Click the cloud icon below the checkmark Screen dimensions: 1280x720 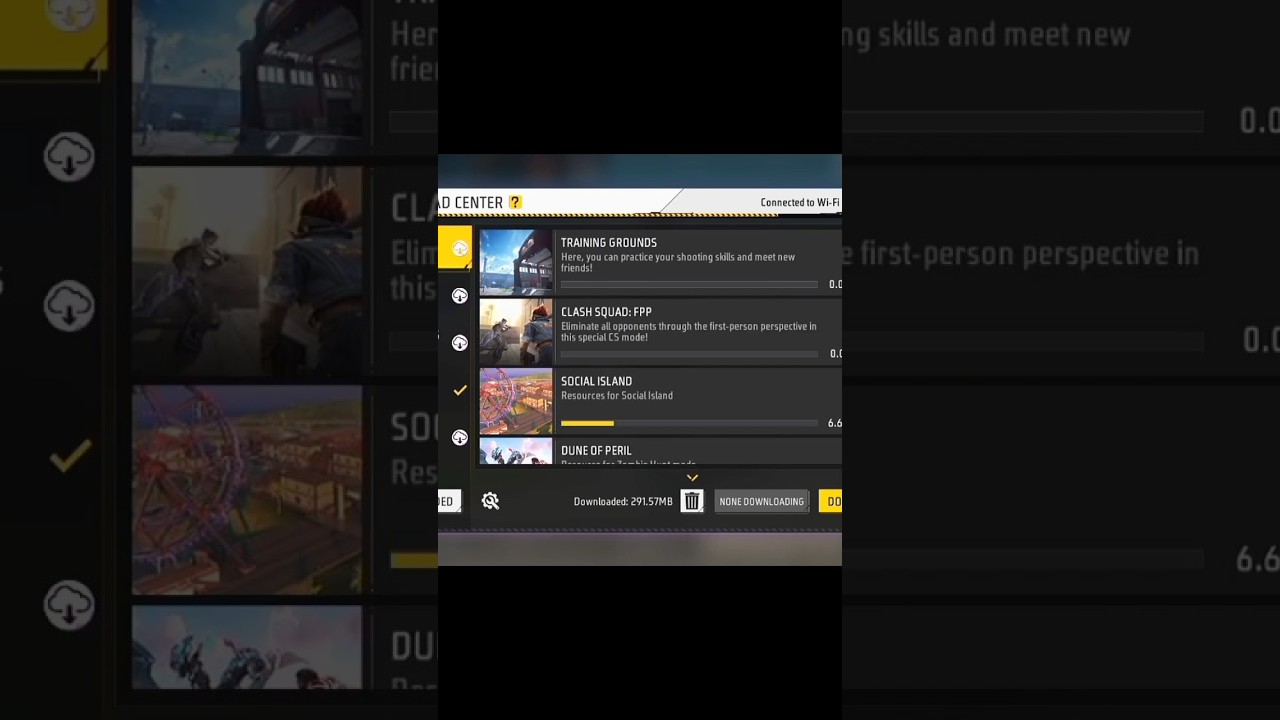(x=460, y=438)
